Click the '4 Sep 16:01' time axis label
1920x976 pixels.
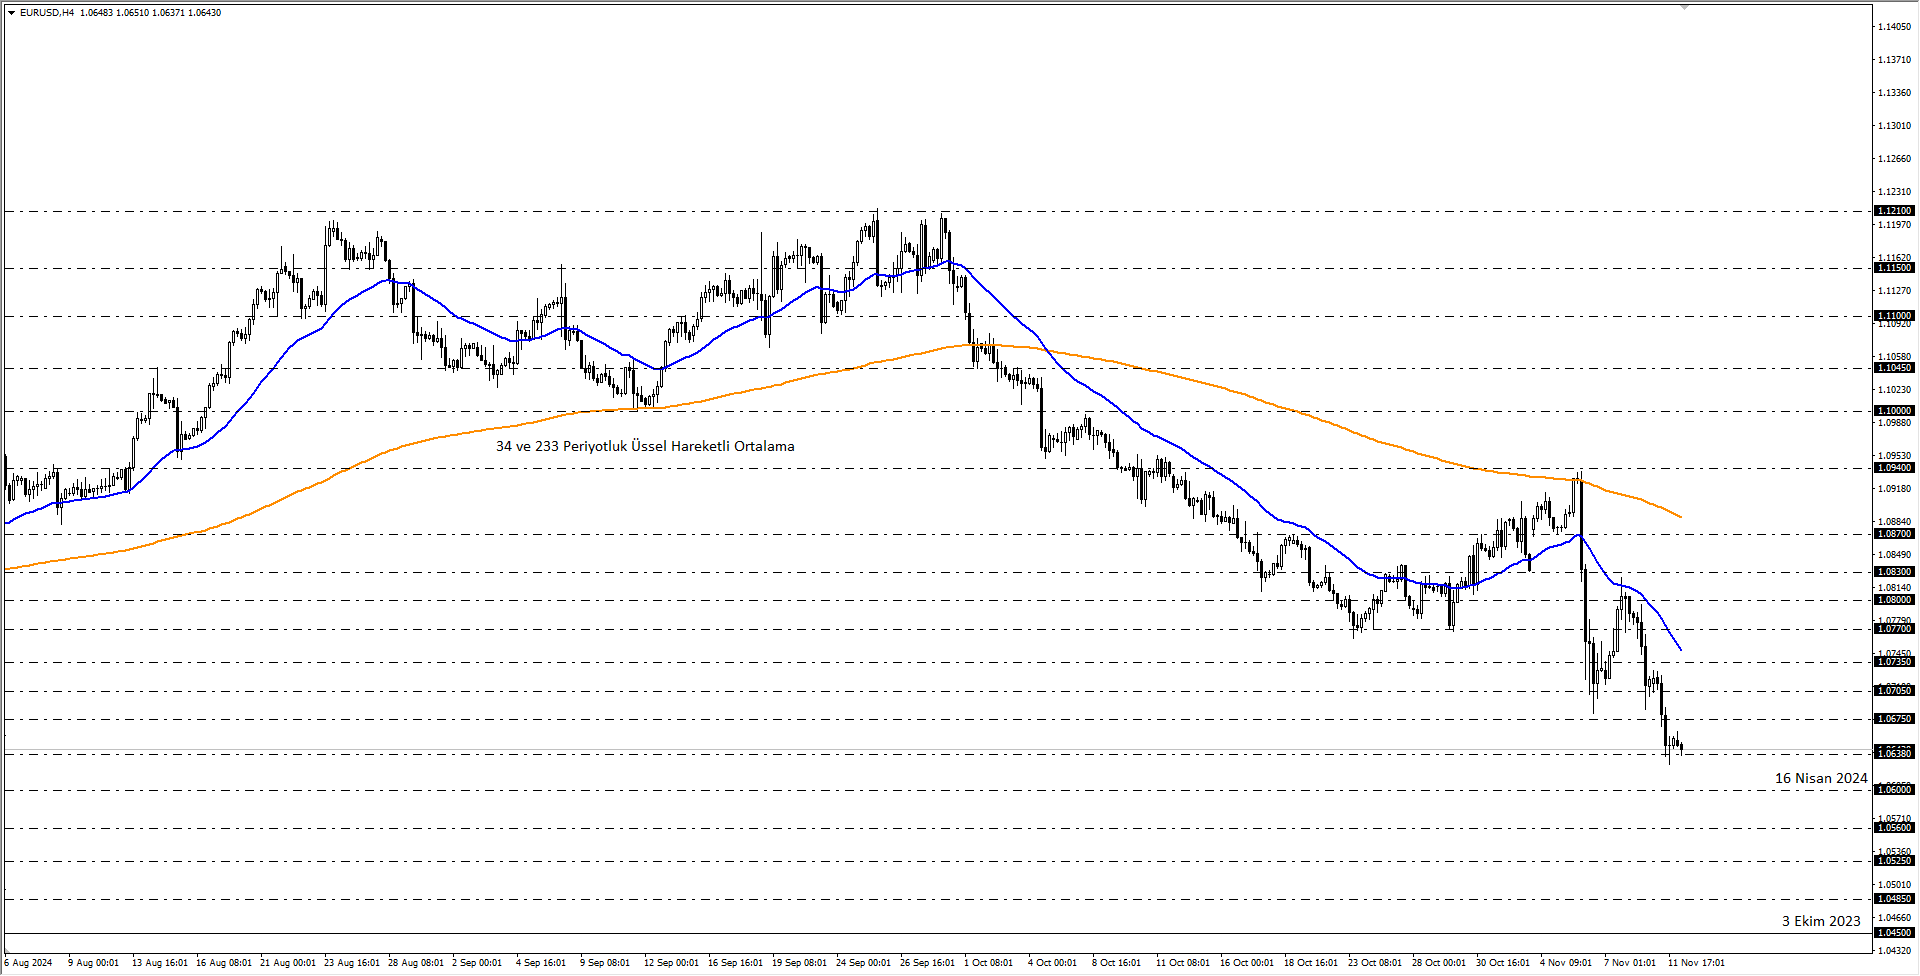point(541,963)
